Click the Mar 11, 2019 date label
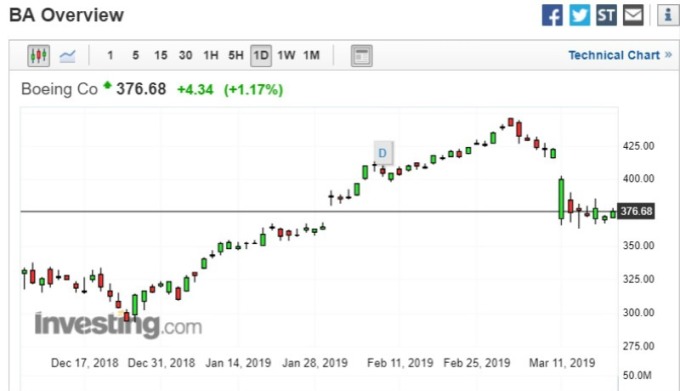The height and width of the screenshot is (391, 680). coord(562,363)
